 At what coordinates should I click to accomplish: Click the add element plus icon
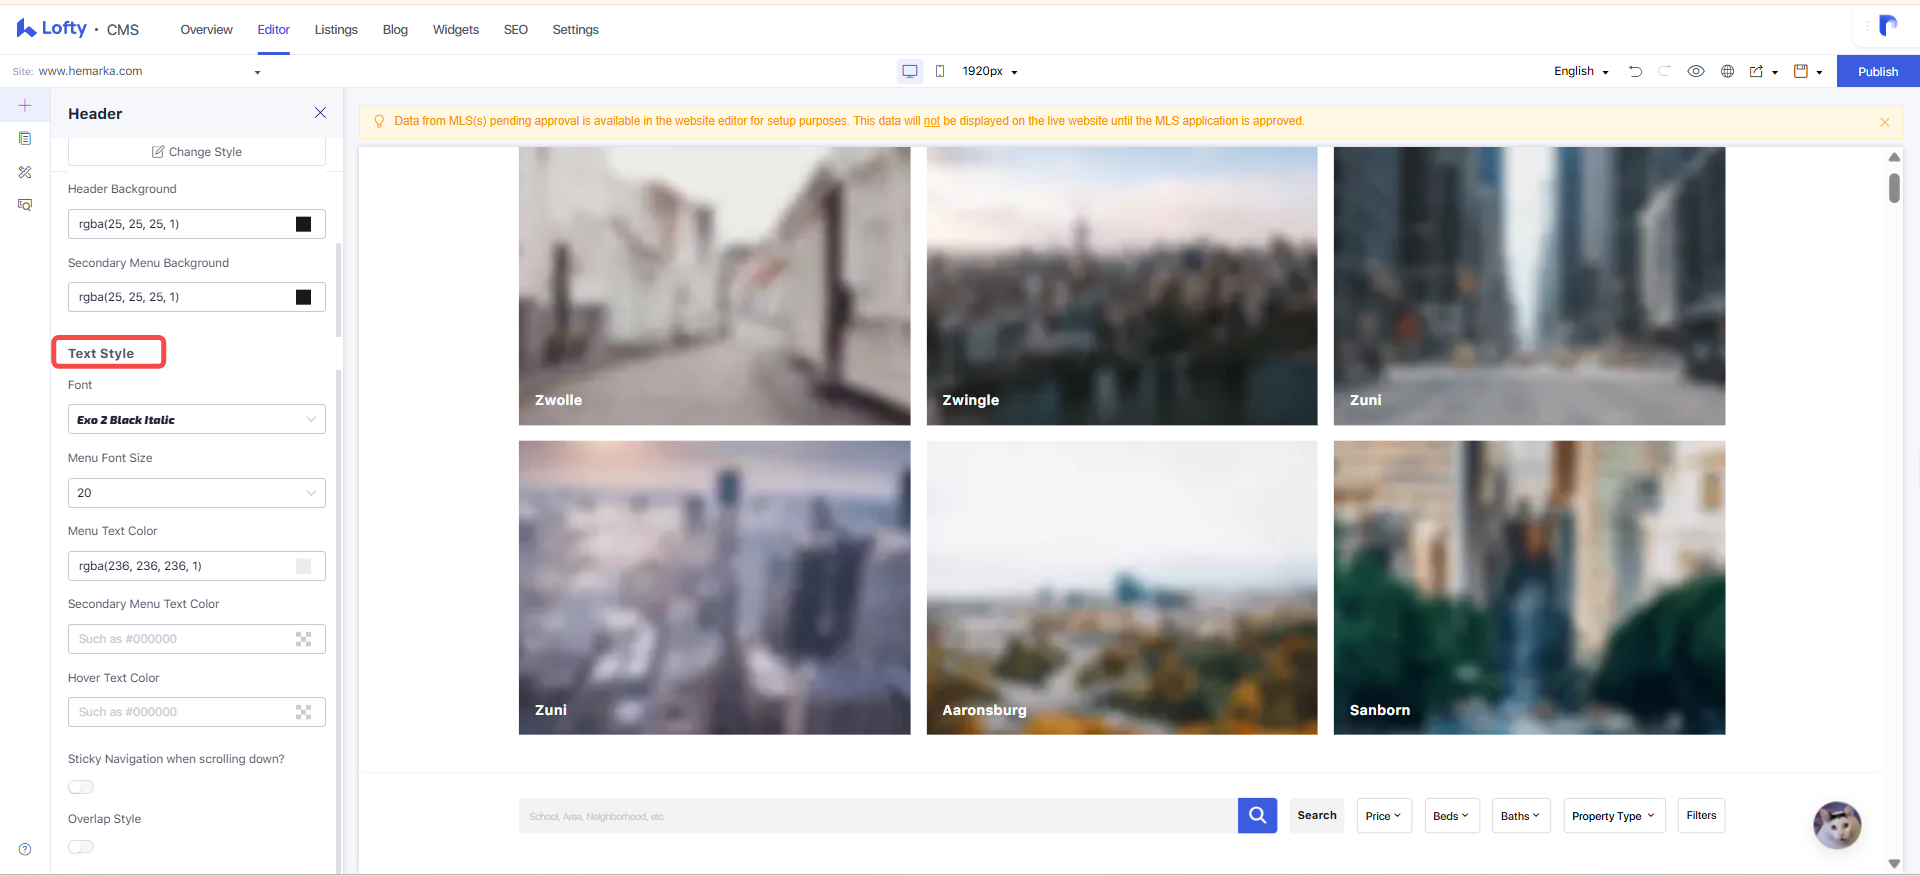coord(25,105)
